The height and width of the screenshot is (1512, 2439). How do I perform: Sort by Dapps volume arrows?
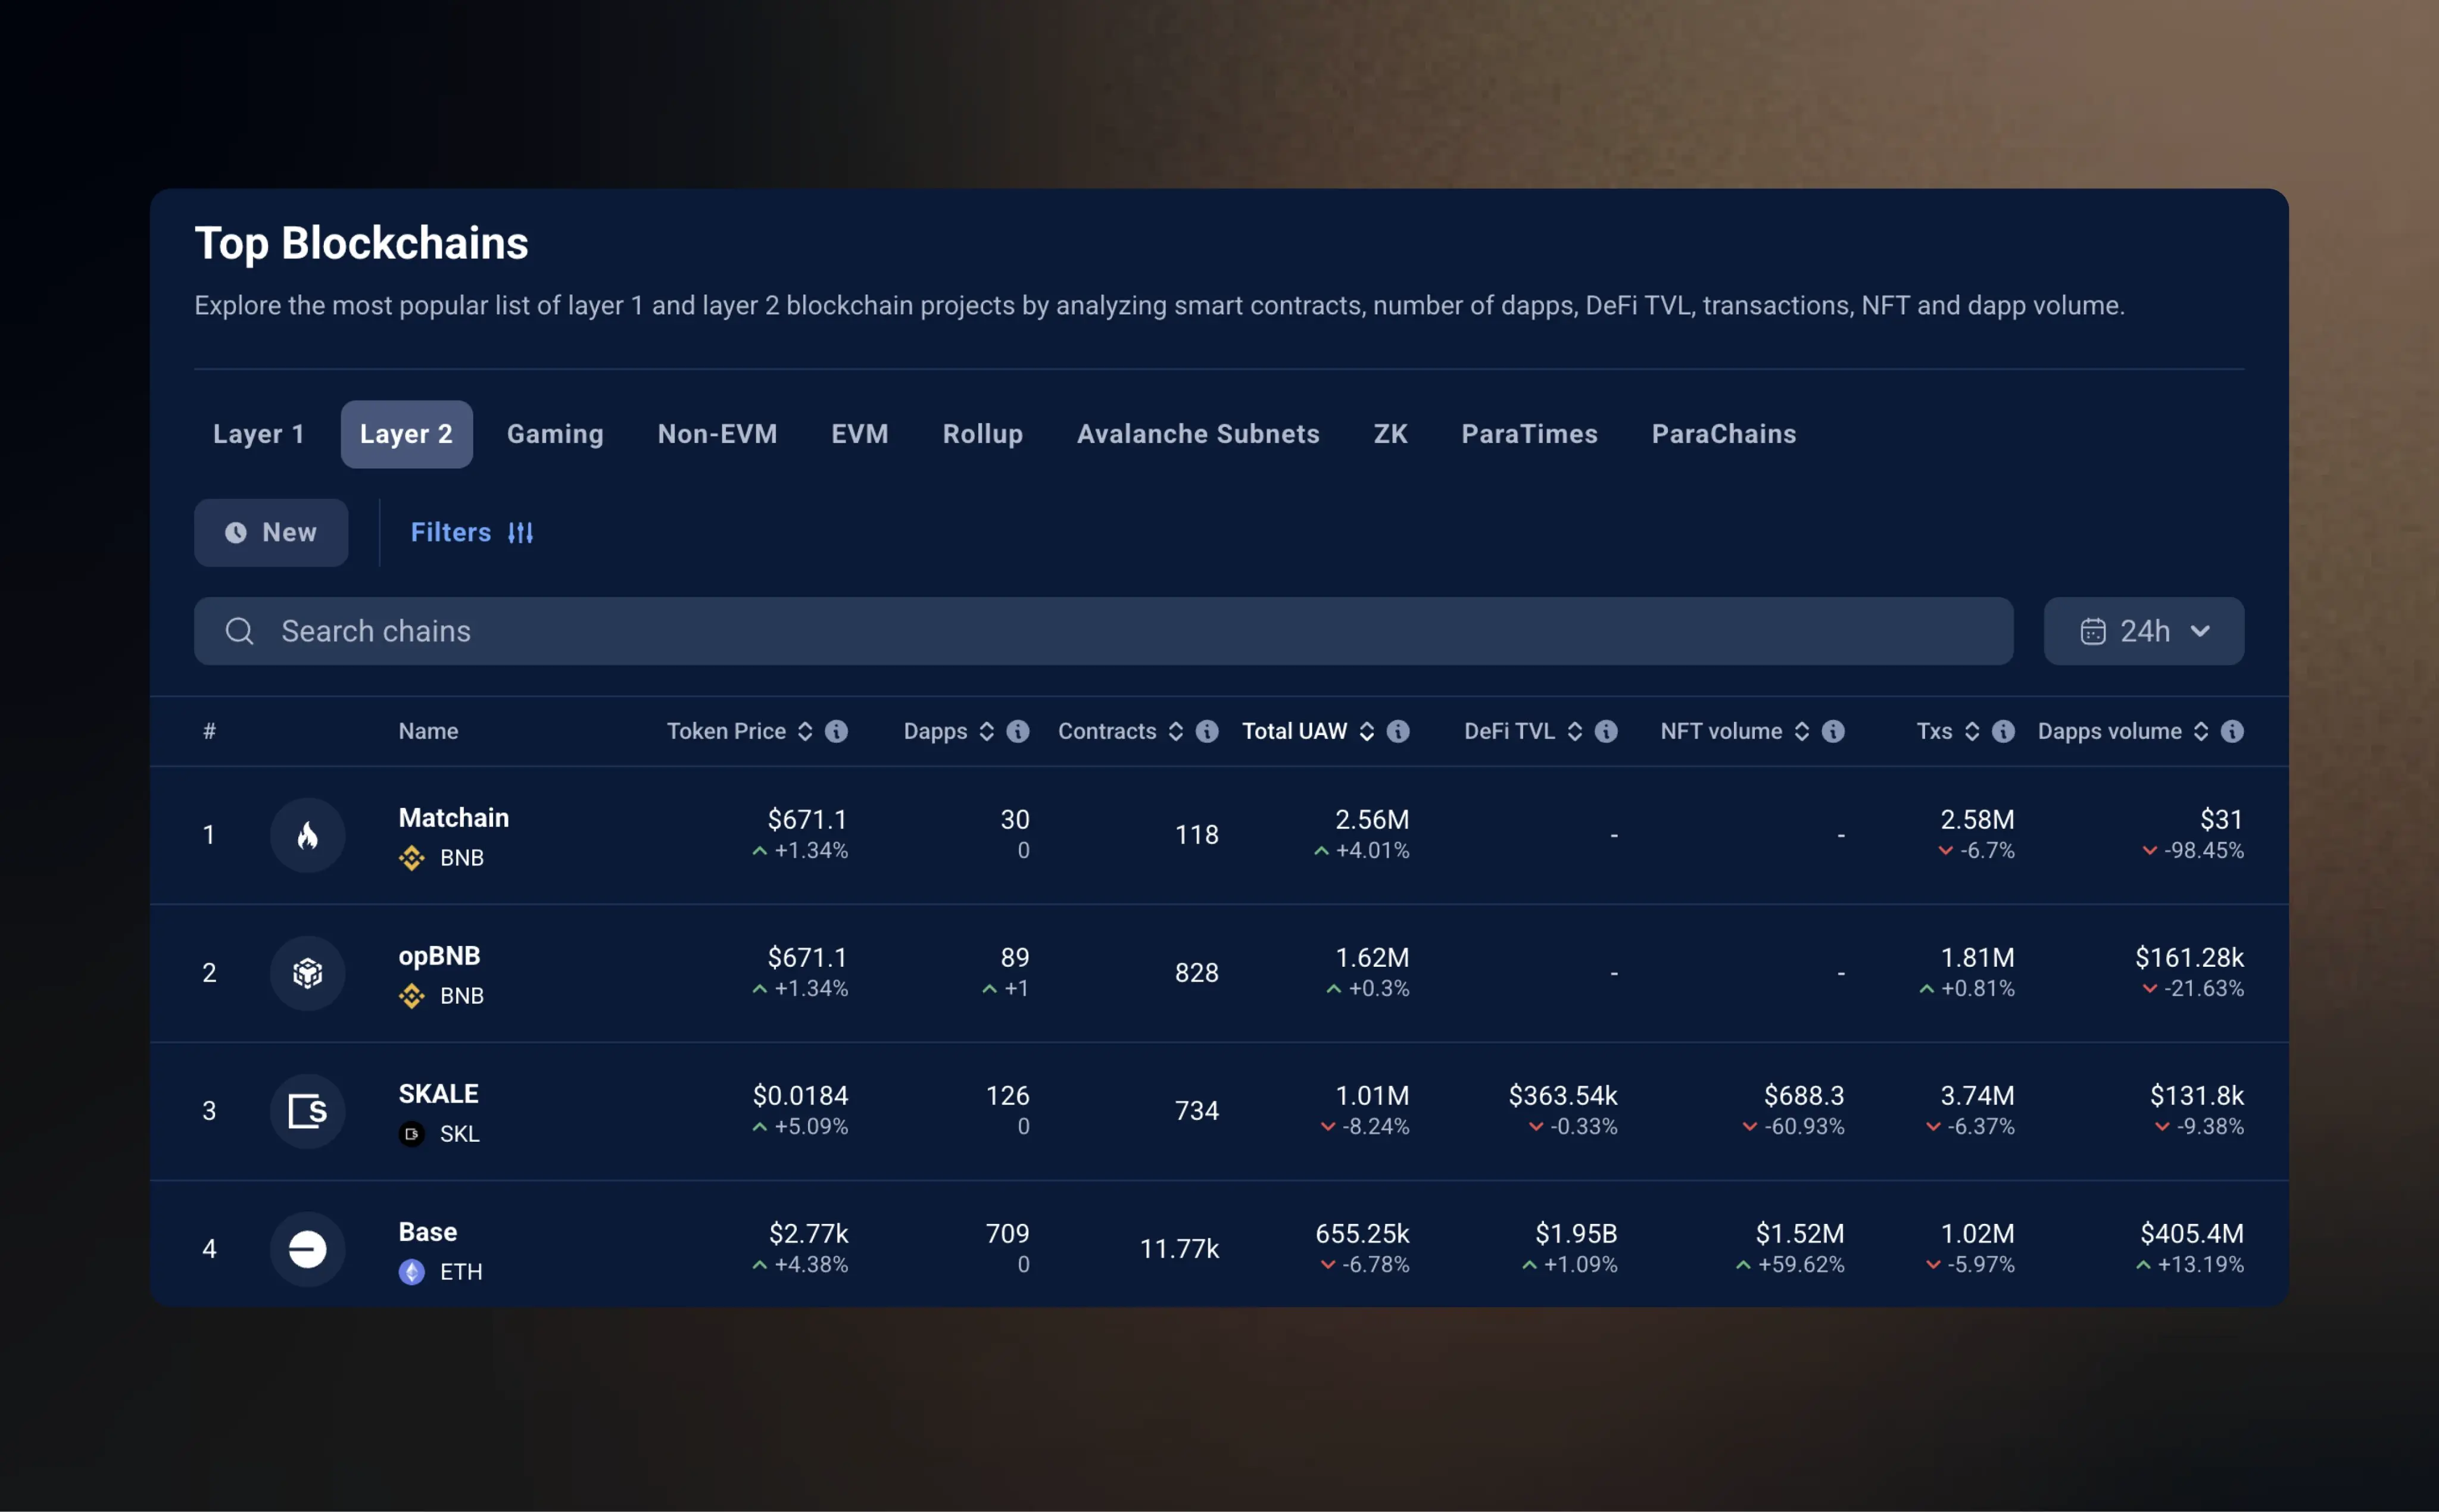(2200, 731)
